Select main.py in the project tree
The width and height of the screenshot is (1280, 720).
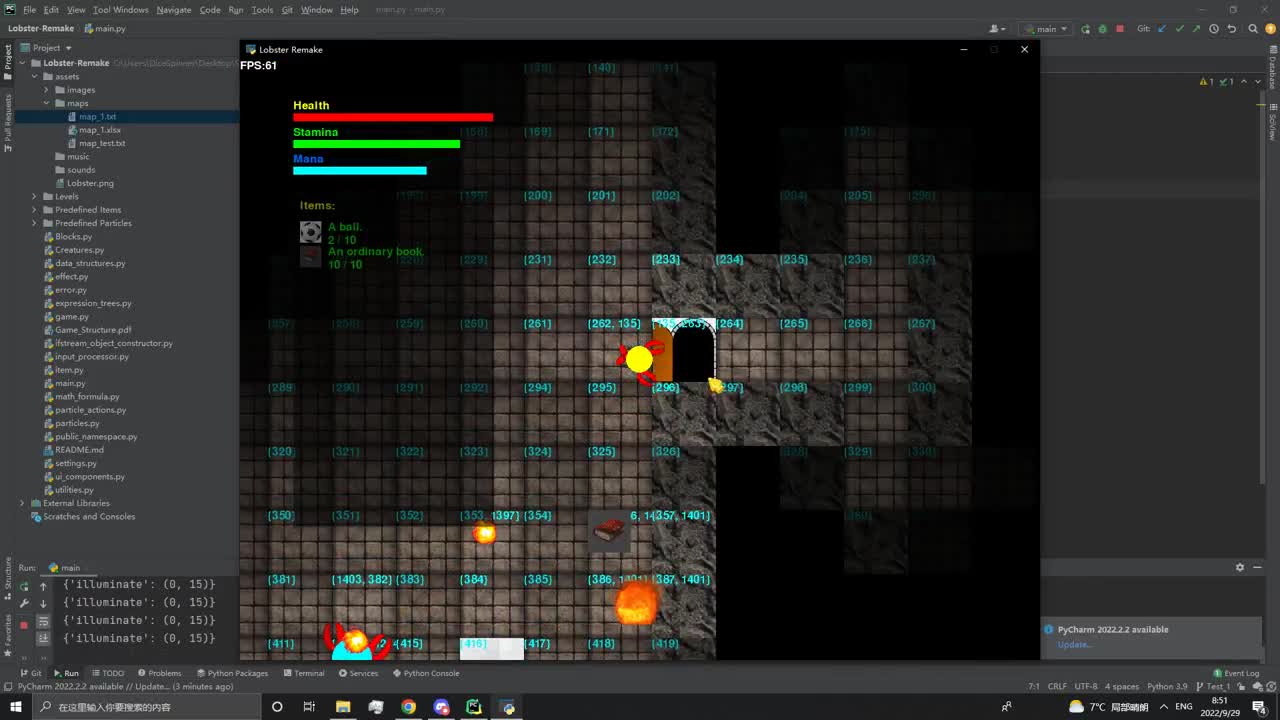(70, 383)
